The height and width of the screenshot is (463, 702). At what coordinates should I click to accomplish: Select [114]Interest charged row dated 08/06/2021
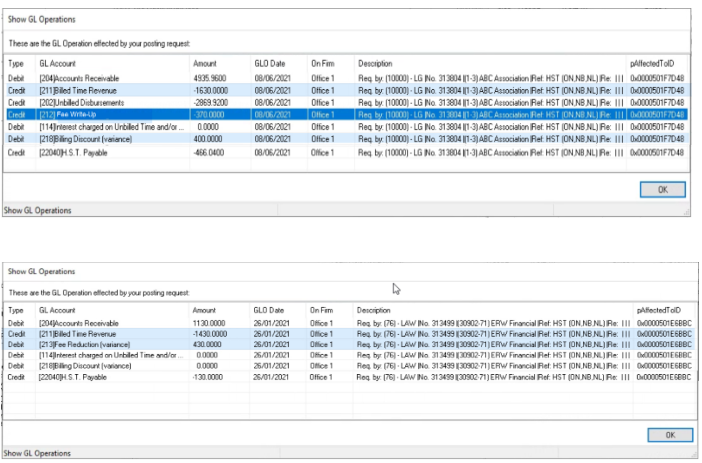tap(346, 127)
